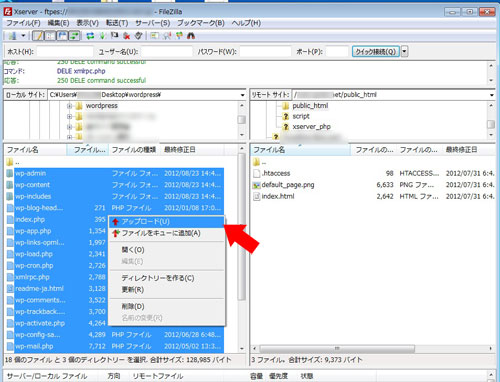This screenshot has width=500, height=382.
Task: Open the 転送(T) menu
Action: point(117,23)
